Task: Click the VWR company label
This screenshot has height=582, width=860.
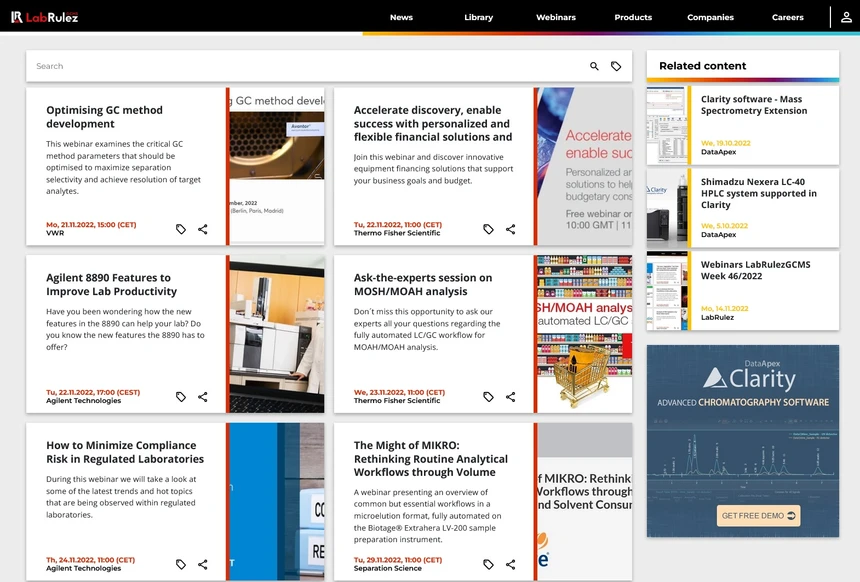Action: click(x=55, y=233)
